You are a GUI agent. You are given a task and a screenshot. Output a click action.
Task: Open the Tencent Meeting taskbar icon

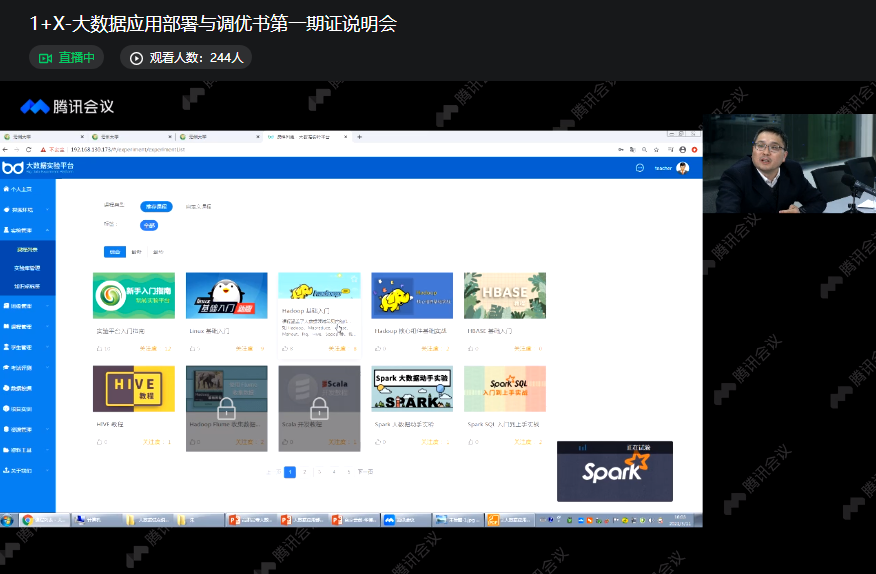coord(391,520)
